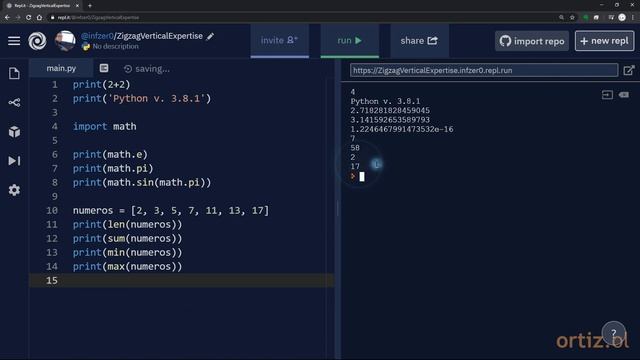The height and width of the screenshot is (360, 640).
Task: Click the saving history indicator
Action: pos(147,69)
